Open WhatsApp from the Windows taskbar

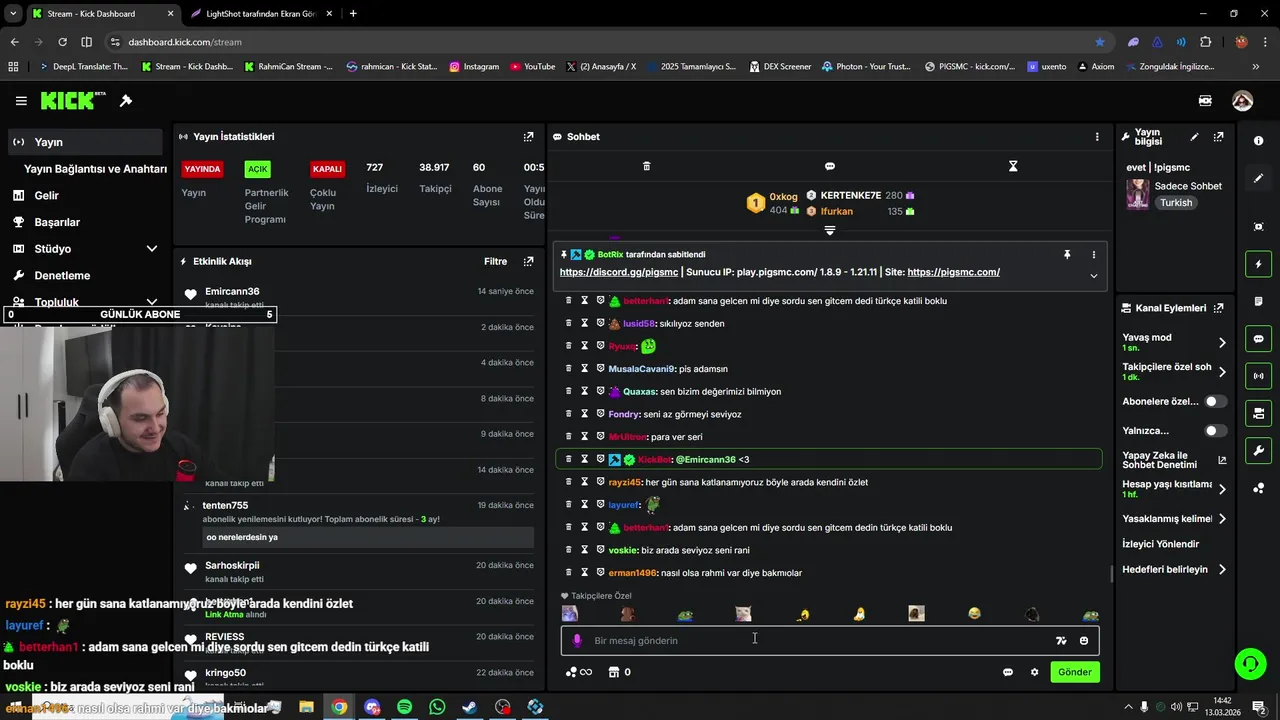click(x=437, y=707)
